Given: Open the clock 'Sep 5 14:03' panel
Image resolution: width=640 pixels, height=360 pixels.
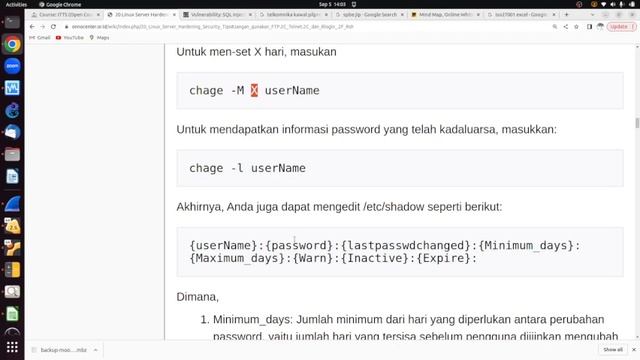Looking at the screenshot, I should click(332, 4).
